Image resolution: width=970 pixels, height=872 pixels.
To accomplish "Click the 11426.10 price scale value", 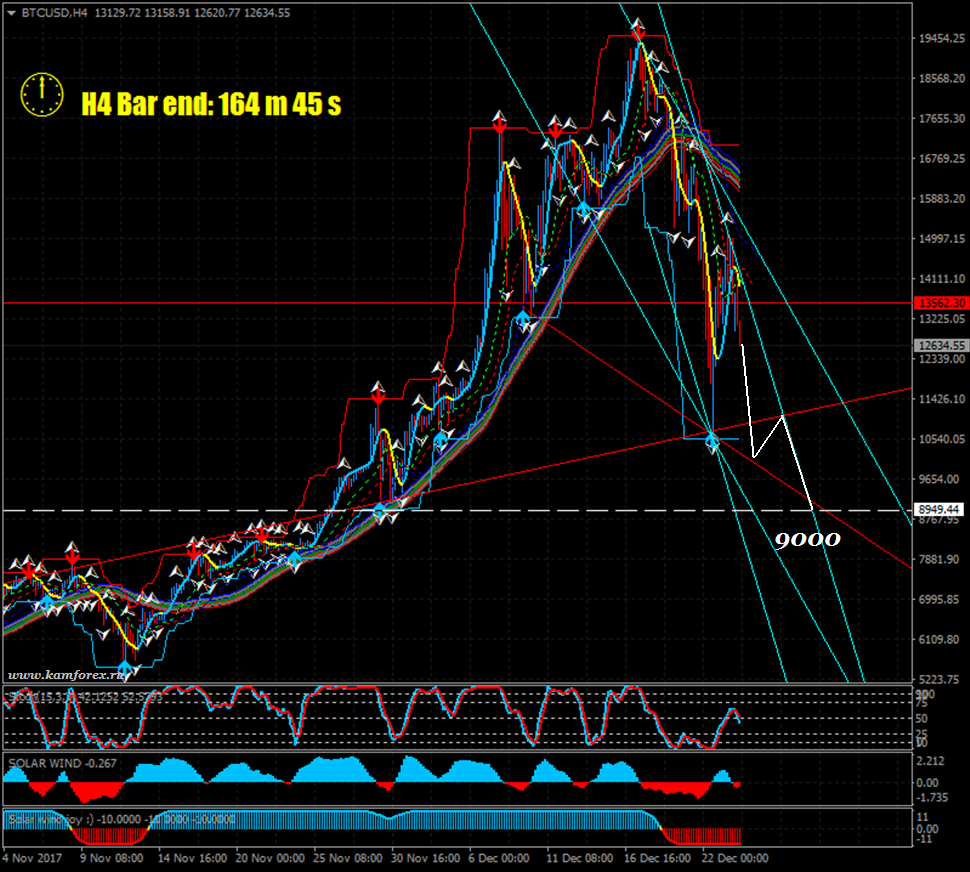I will tap(942, 399).
